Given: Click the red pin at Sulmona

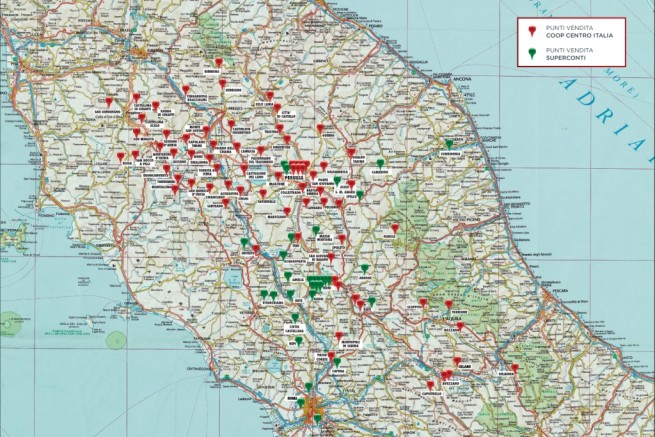Looking at the screenshot, I should (515, 367).
